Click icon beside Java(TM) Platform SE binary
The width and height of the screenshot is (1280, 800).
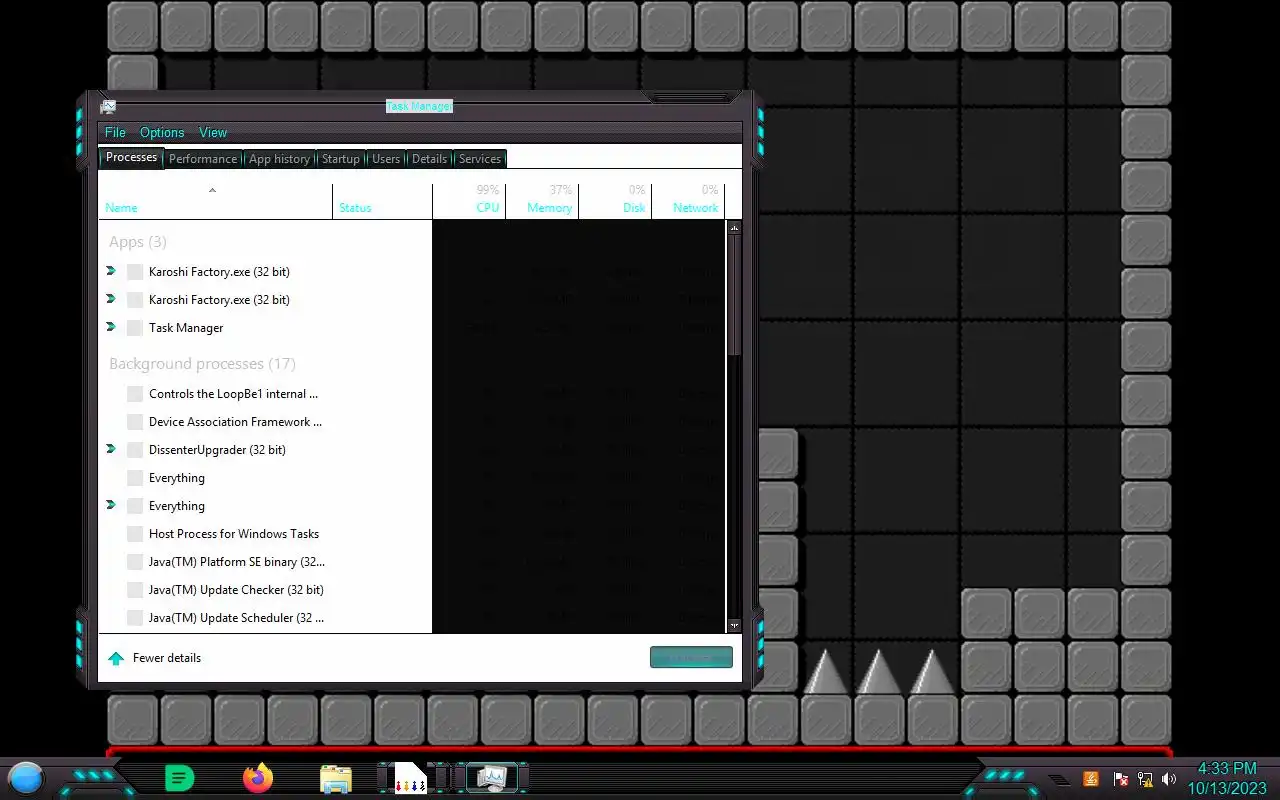tap(135, 562)
